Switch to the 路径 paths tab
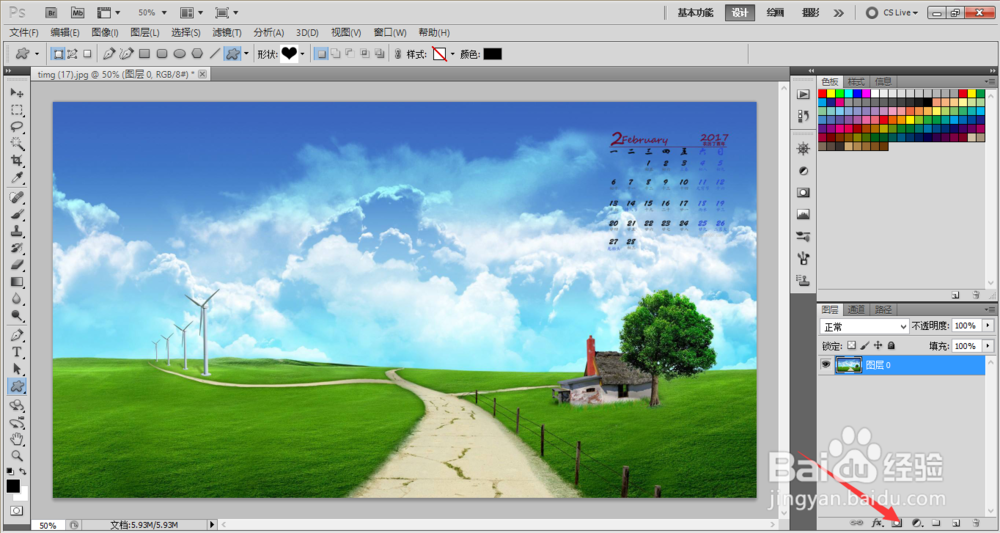Image resolution: width=1000 pixels, height=533 pixels. pyautogui.click(x=883, y=310)
